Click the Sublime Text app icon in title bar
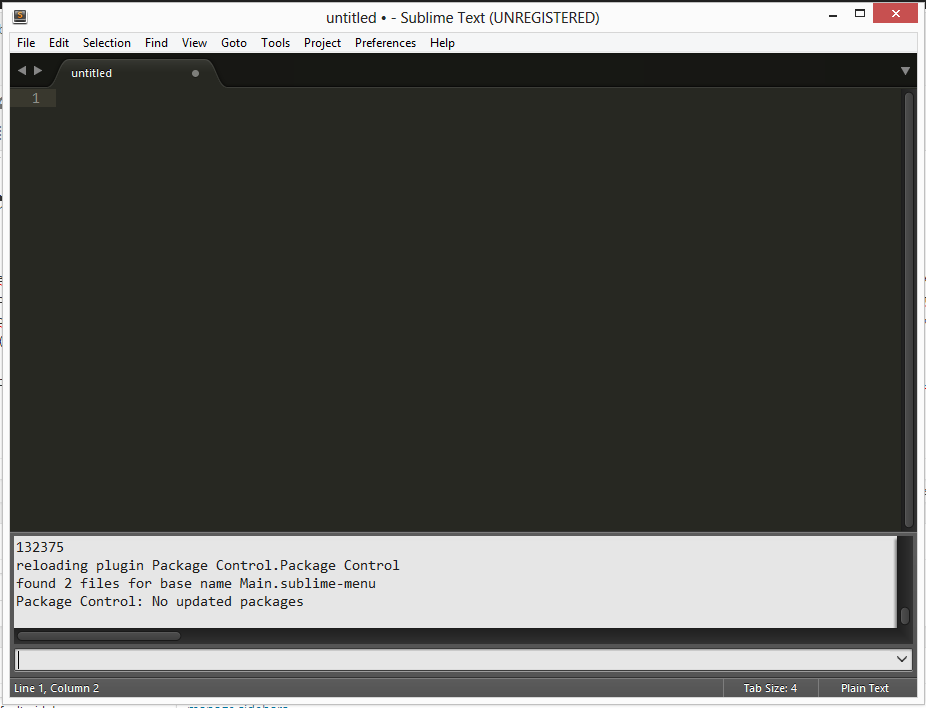Viewport: 926px width, 708px height. 20,17
